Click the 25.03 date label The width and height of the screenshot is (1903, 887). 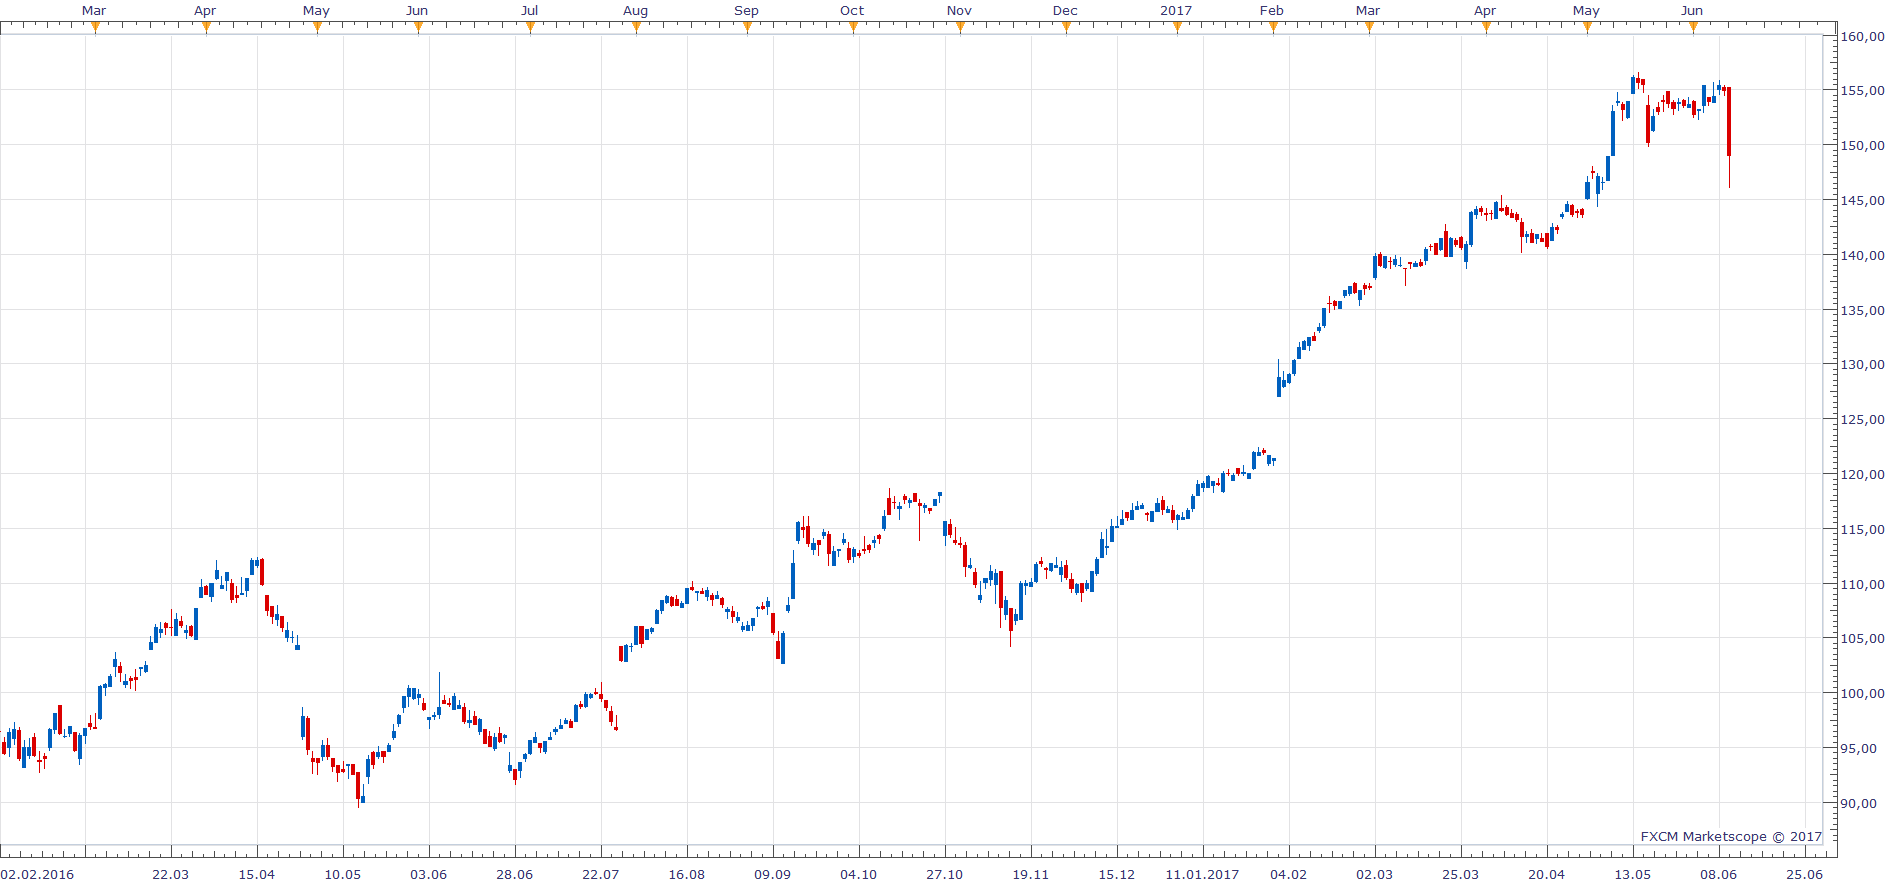point(1460,874)
